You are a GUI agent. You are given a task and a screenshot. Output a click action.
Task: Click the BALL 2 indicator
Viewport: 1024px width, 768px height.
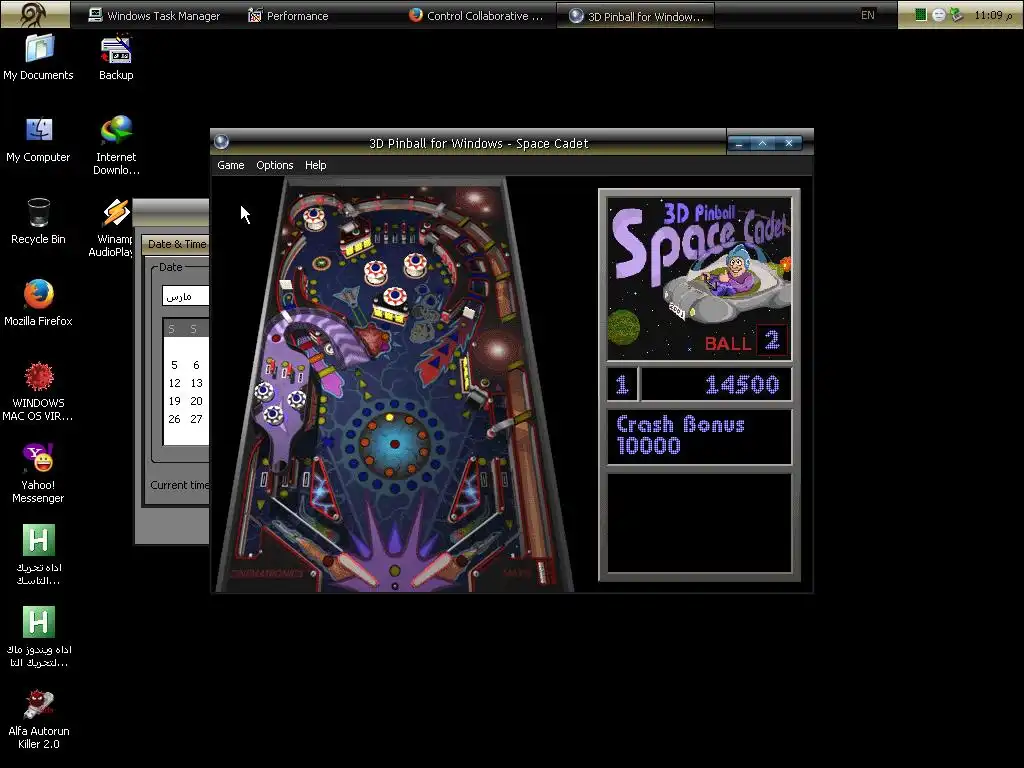[746, 342]
